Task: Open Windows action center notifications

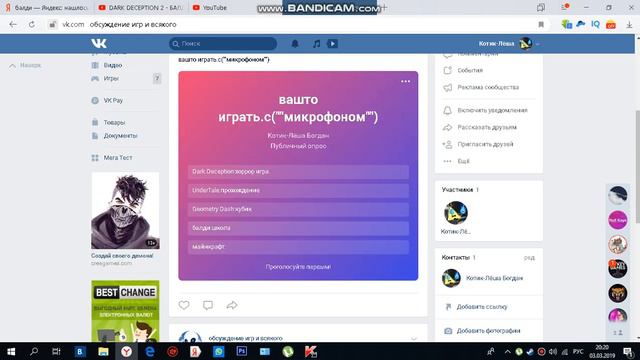Action: [x=629, y=351]
